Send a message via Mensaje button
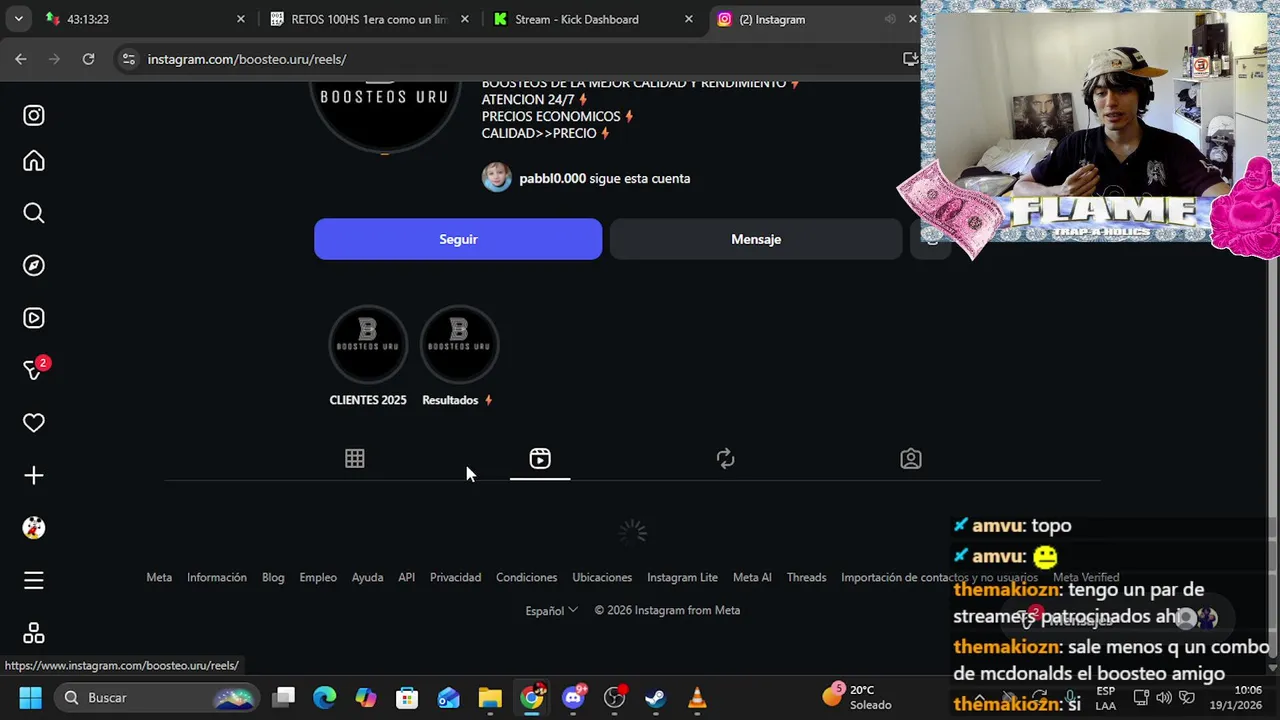1280x720 pixels. tap(756, 239)
